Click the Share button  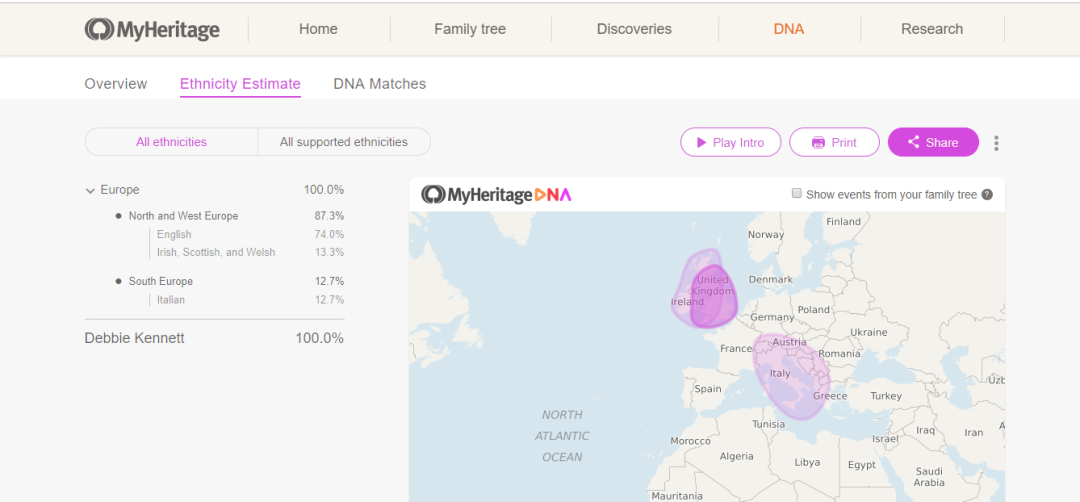pos(933,143)
